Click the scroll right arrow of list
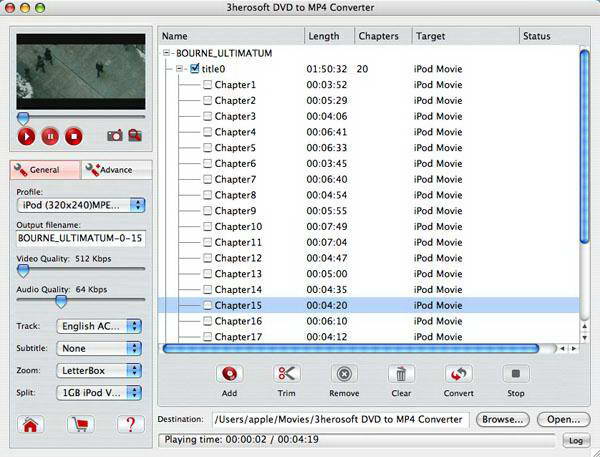 coord(574,348)
